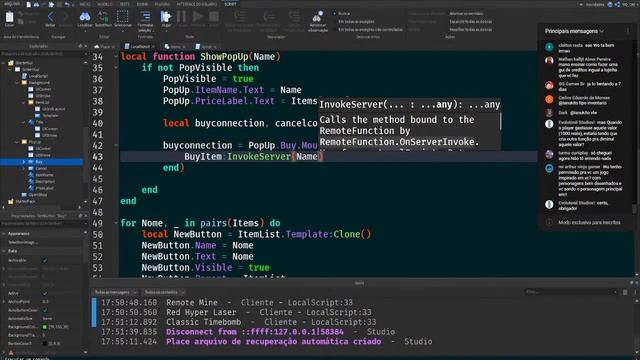The width and height of the screenshot is (640, 360).
Task: Fold the for loop at line 49
Action: click(116, 223)
